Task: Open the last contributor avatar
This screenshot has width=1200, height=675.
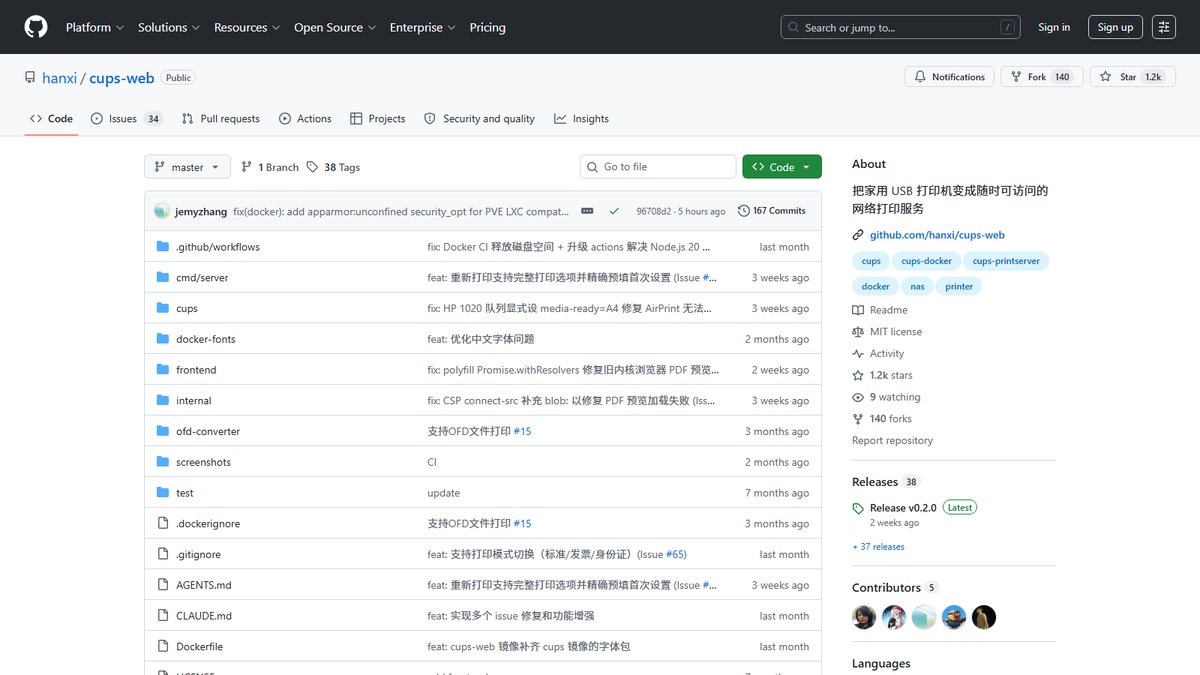Action: click(x=984, y=617)
